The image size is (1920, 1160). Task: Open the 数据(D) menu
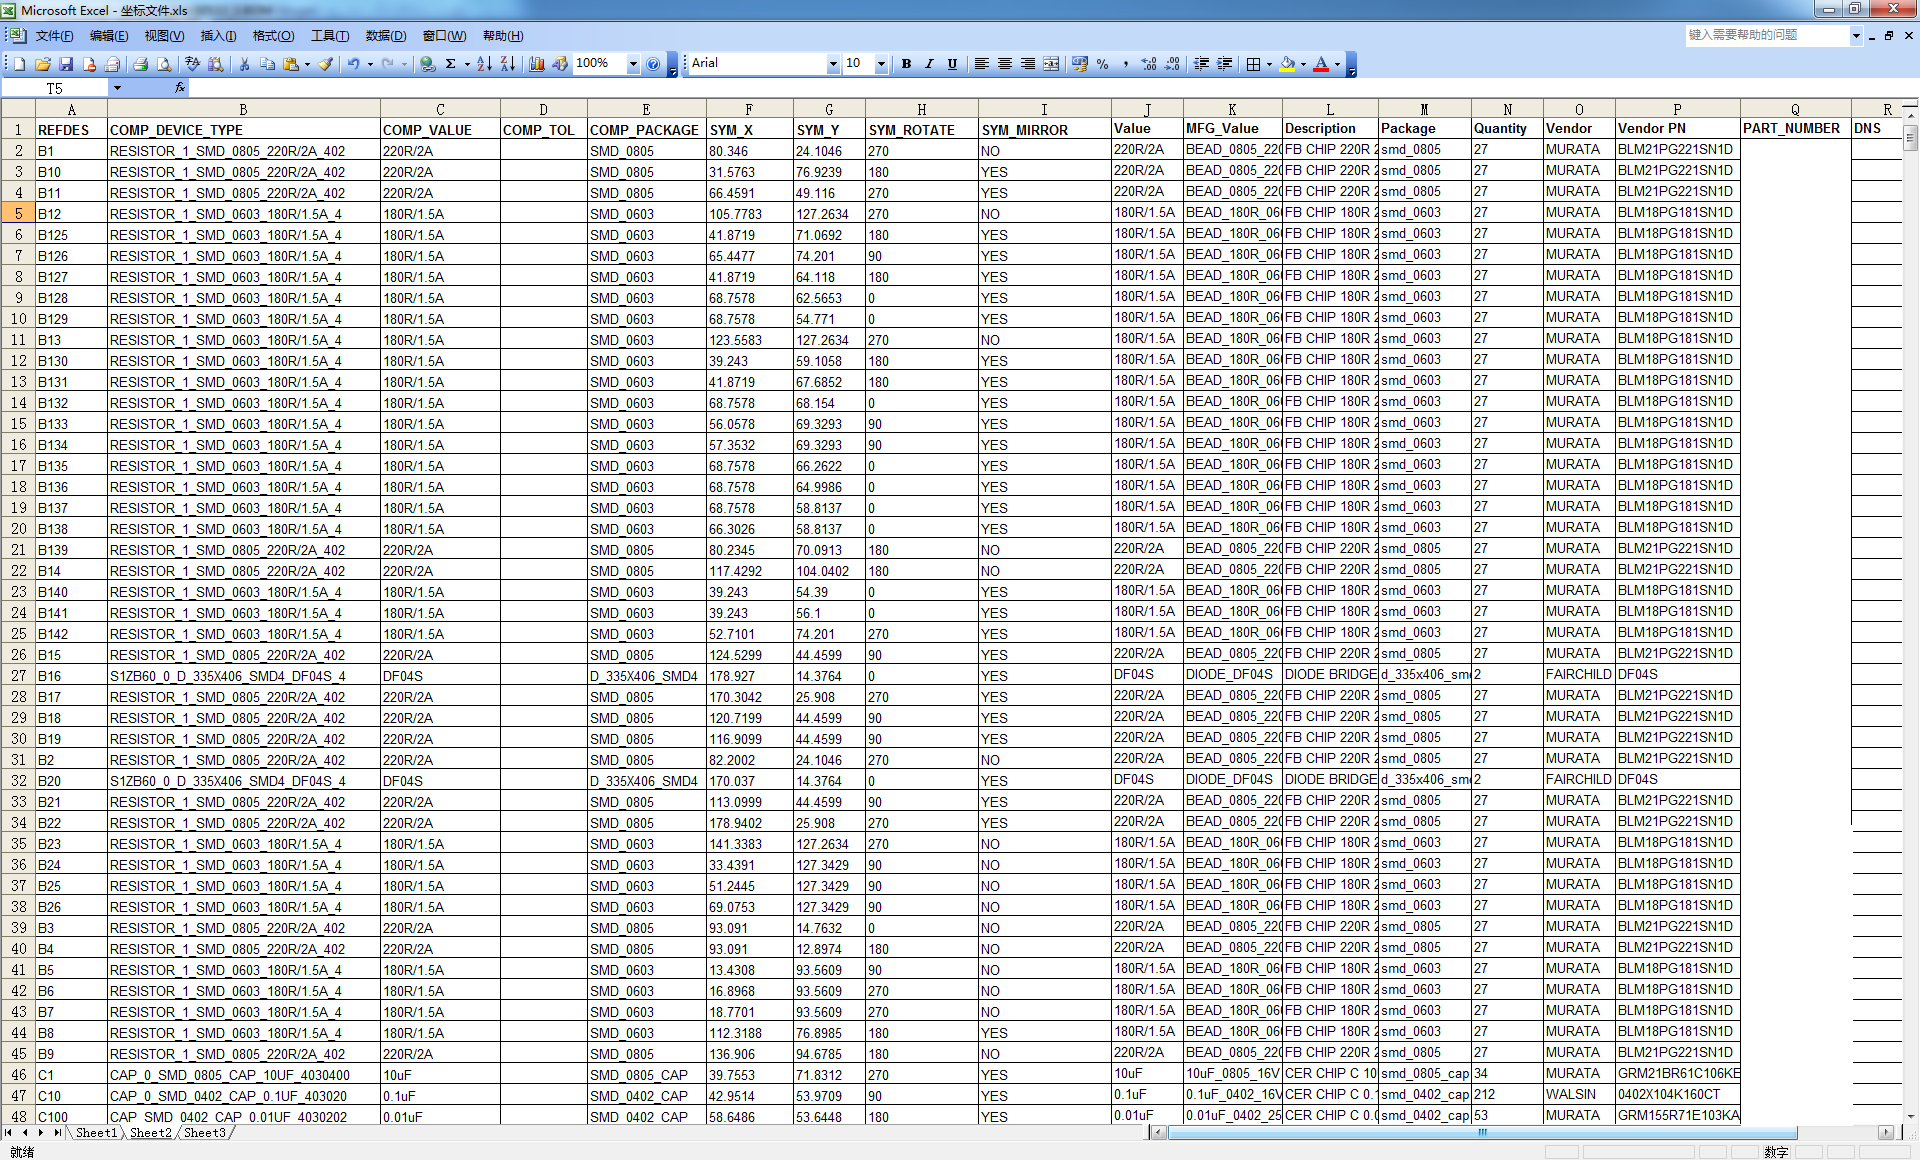click(x=385, y=36)
